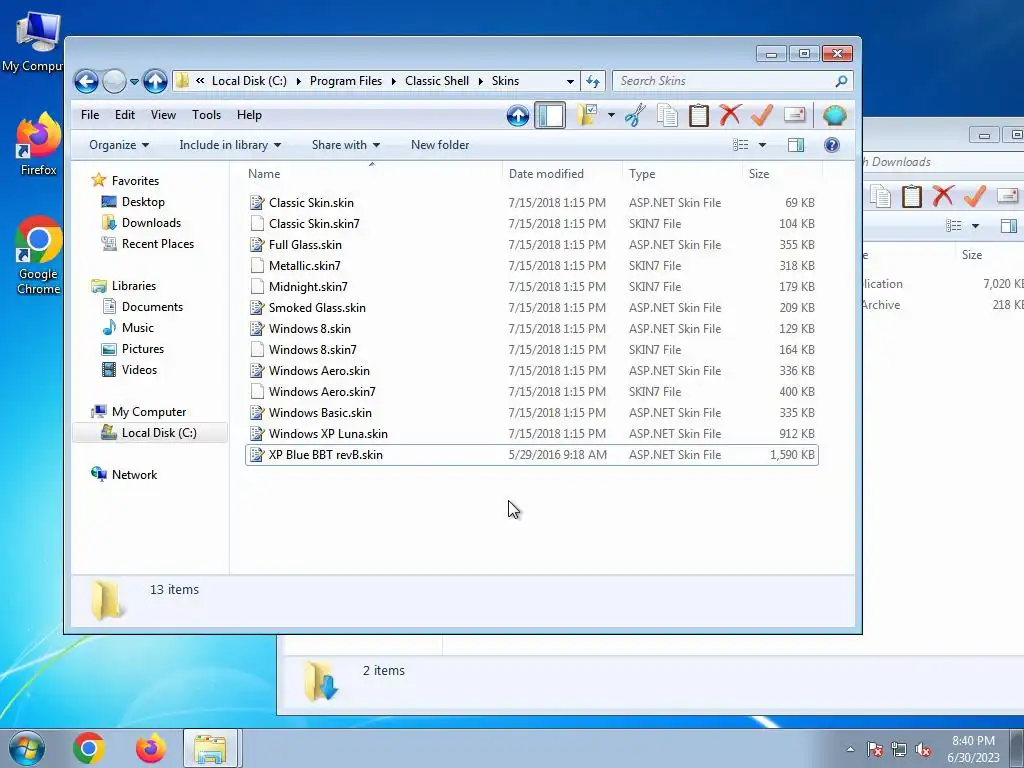Select the Windows Aero.skin7 file
1024x768 pixels.
pos(532,392)
